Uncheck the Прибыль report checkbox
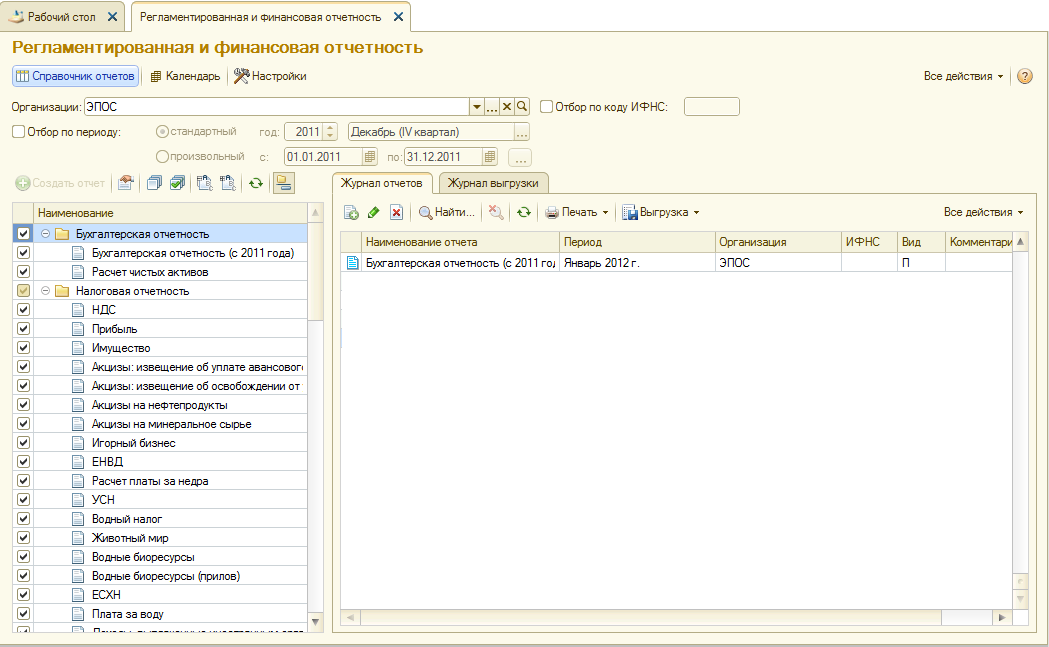Screen dimensions: 1049x647 (23, 329)
